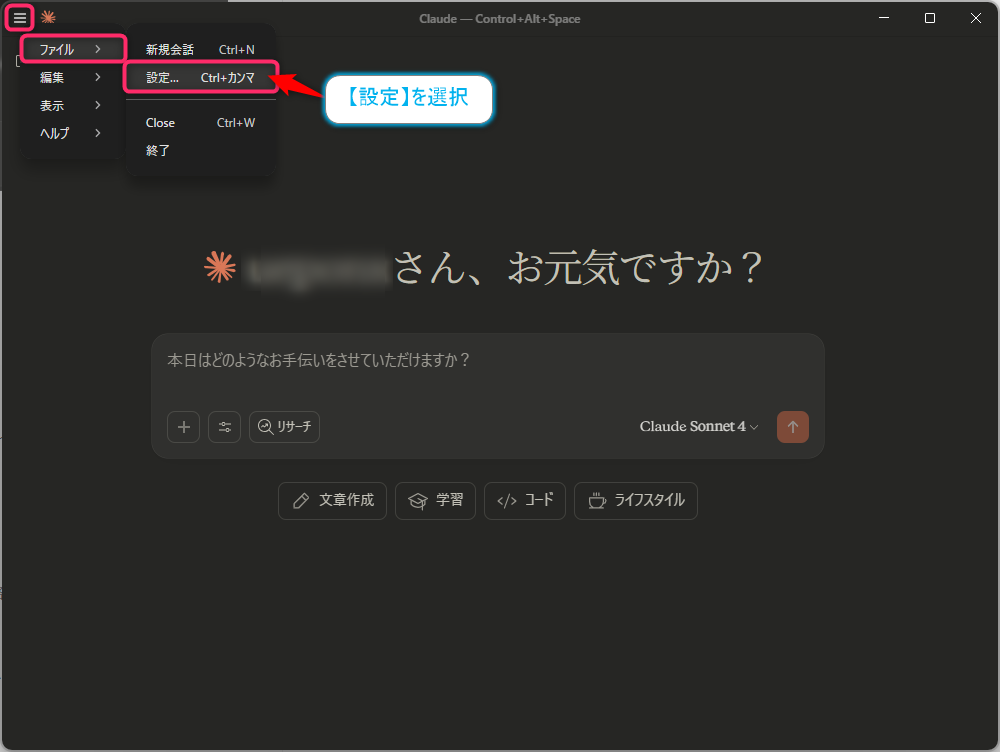Open the hamburger menu icon
This screenshot has width=1000, height=752.
coord(20,18)
